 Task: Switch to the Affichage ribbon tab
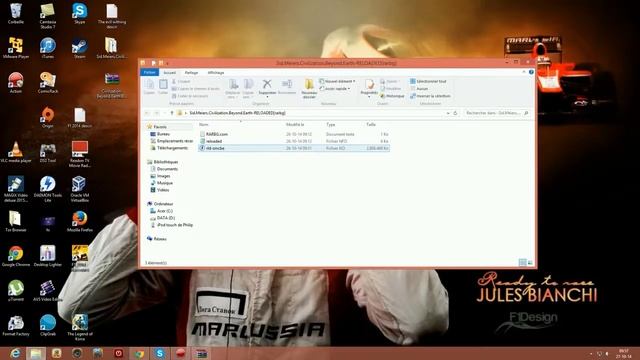point(216,73)
